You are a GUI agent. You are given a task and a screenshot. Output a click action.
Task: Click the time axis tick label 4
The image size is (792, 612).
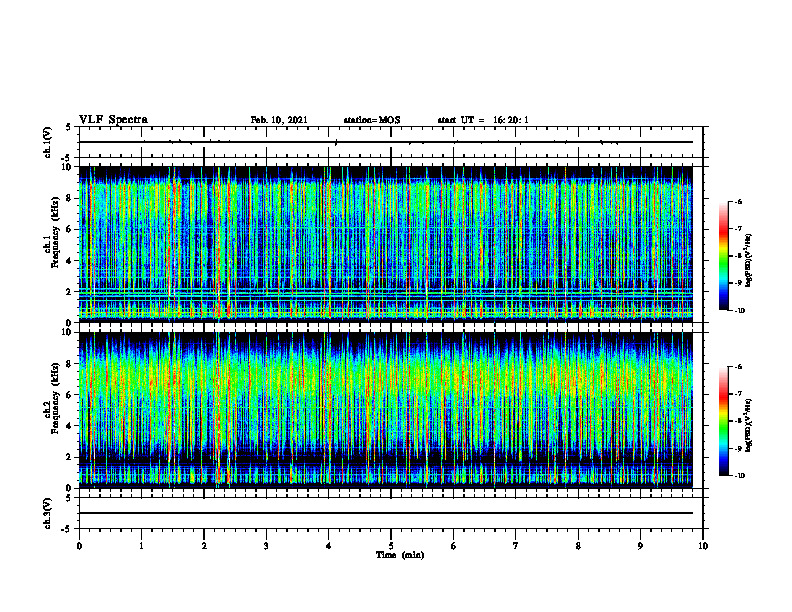click(x=329, y=546)
